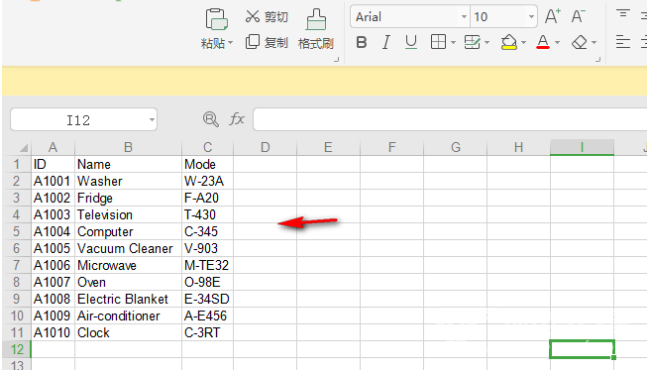Increase font size with A+ icon
The width and height of the screenshot is (648, 374).
tap(553, 17)
